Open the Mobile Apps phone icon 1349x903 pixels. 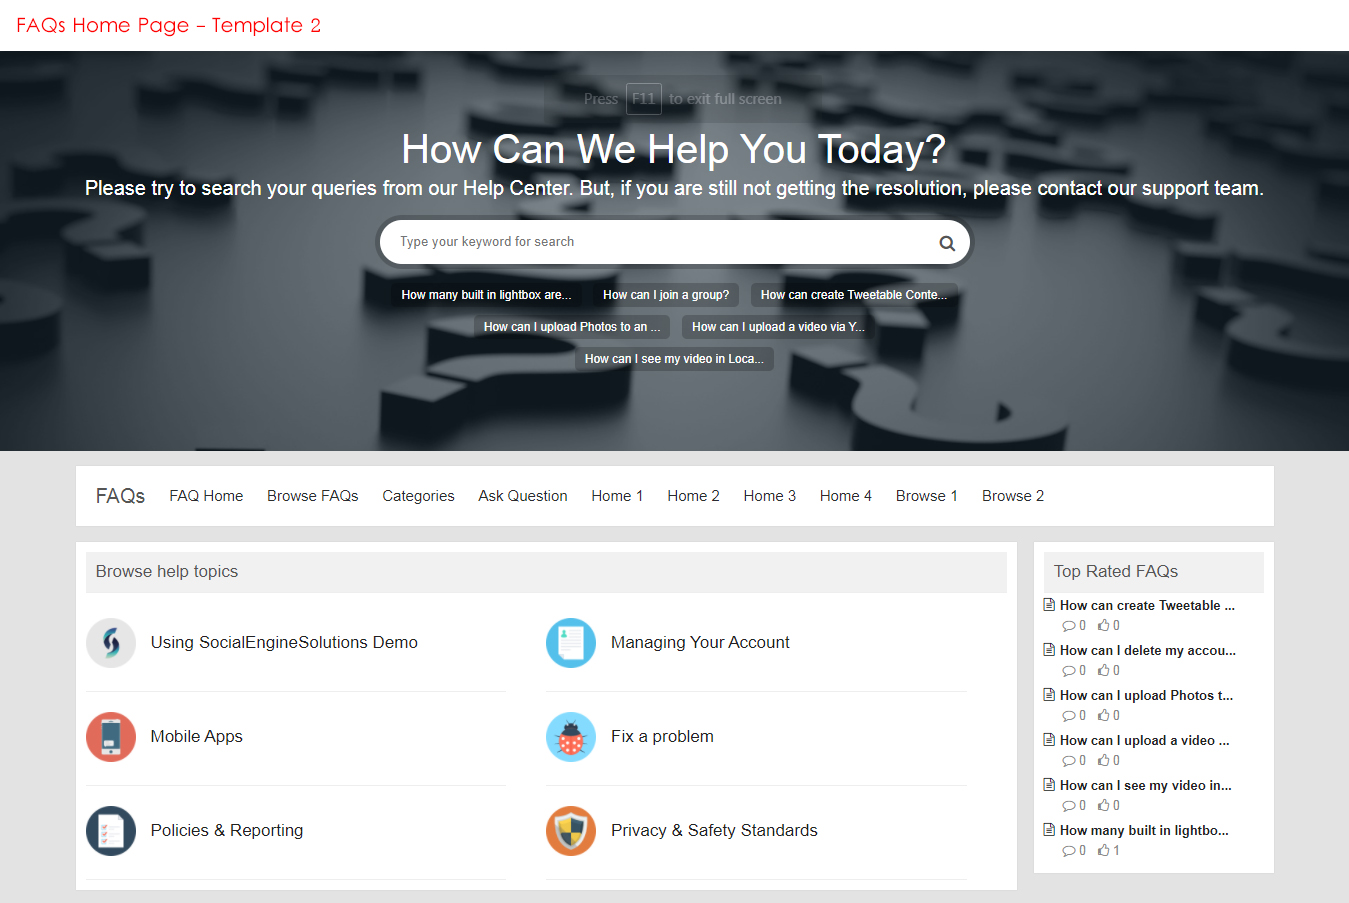pyautogui.click(x=111, y=737)
